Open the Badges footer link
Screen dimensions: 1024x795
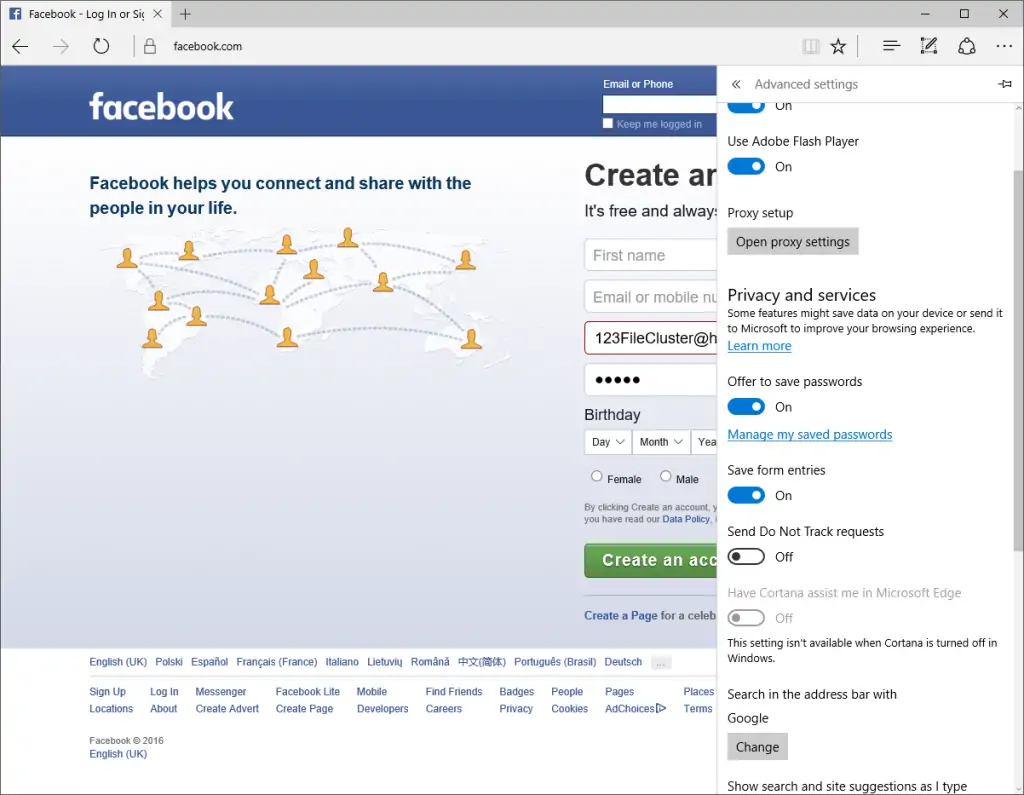click(517, 691)
